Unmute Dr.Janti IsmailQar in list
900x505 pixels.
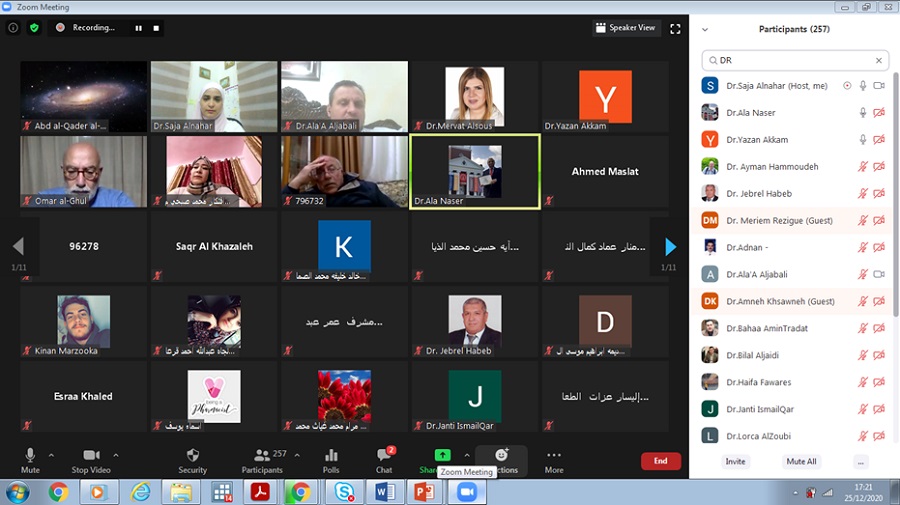coord(862,409)
